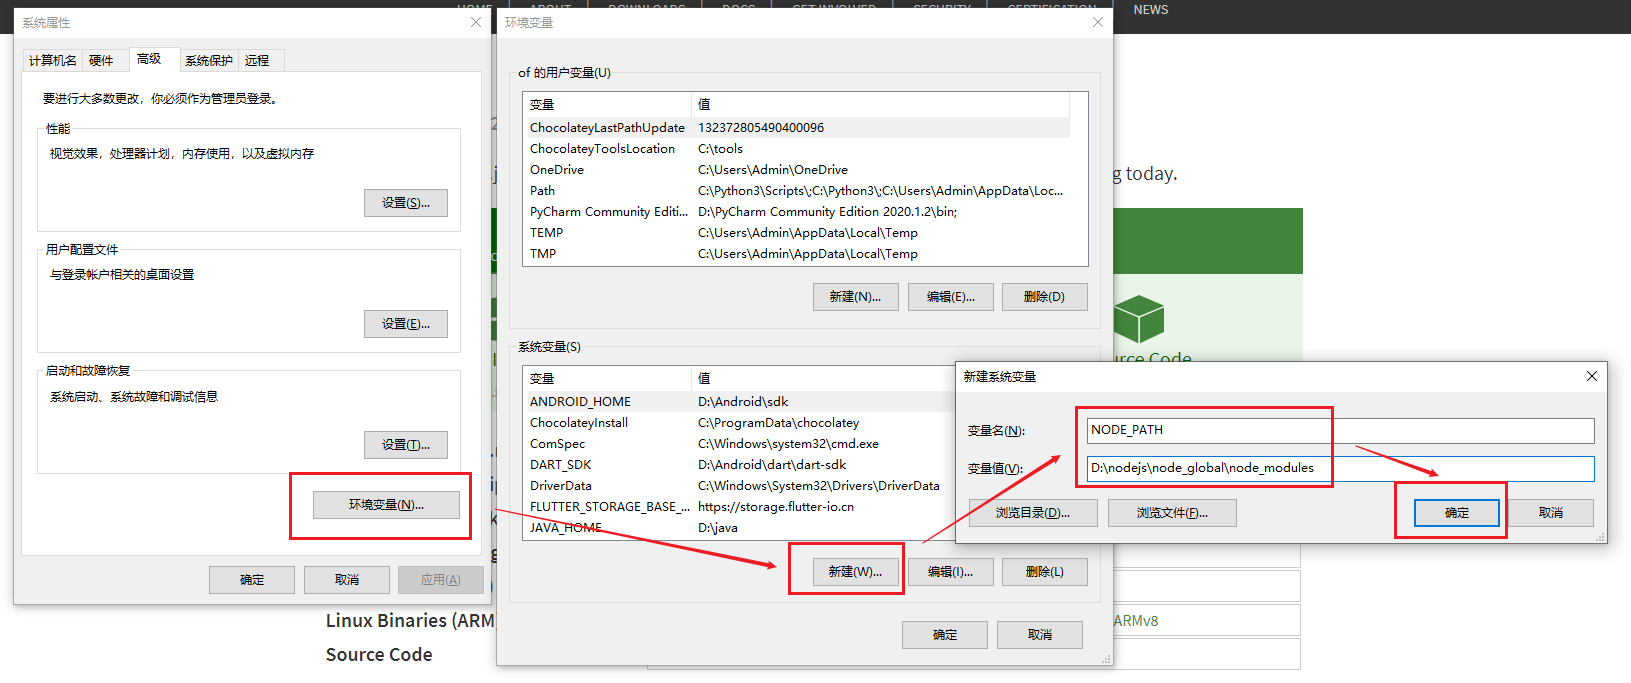
Task: Open NEWS in the website navigation
Action: coord(1150,10)
